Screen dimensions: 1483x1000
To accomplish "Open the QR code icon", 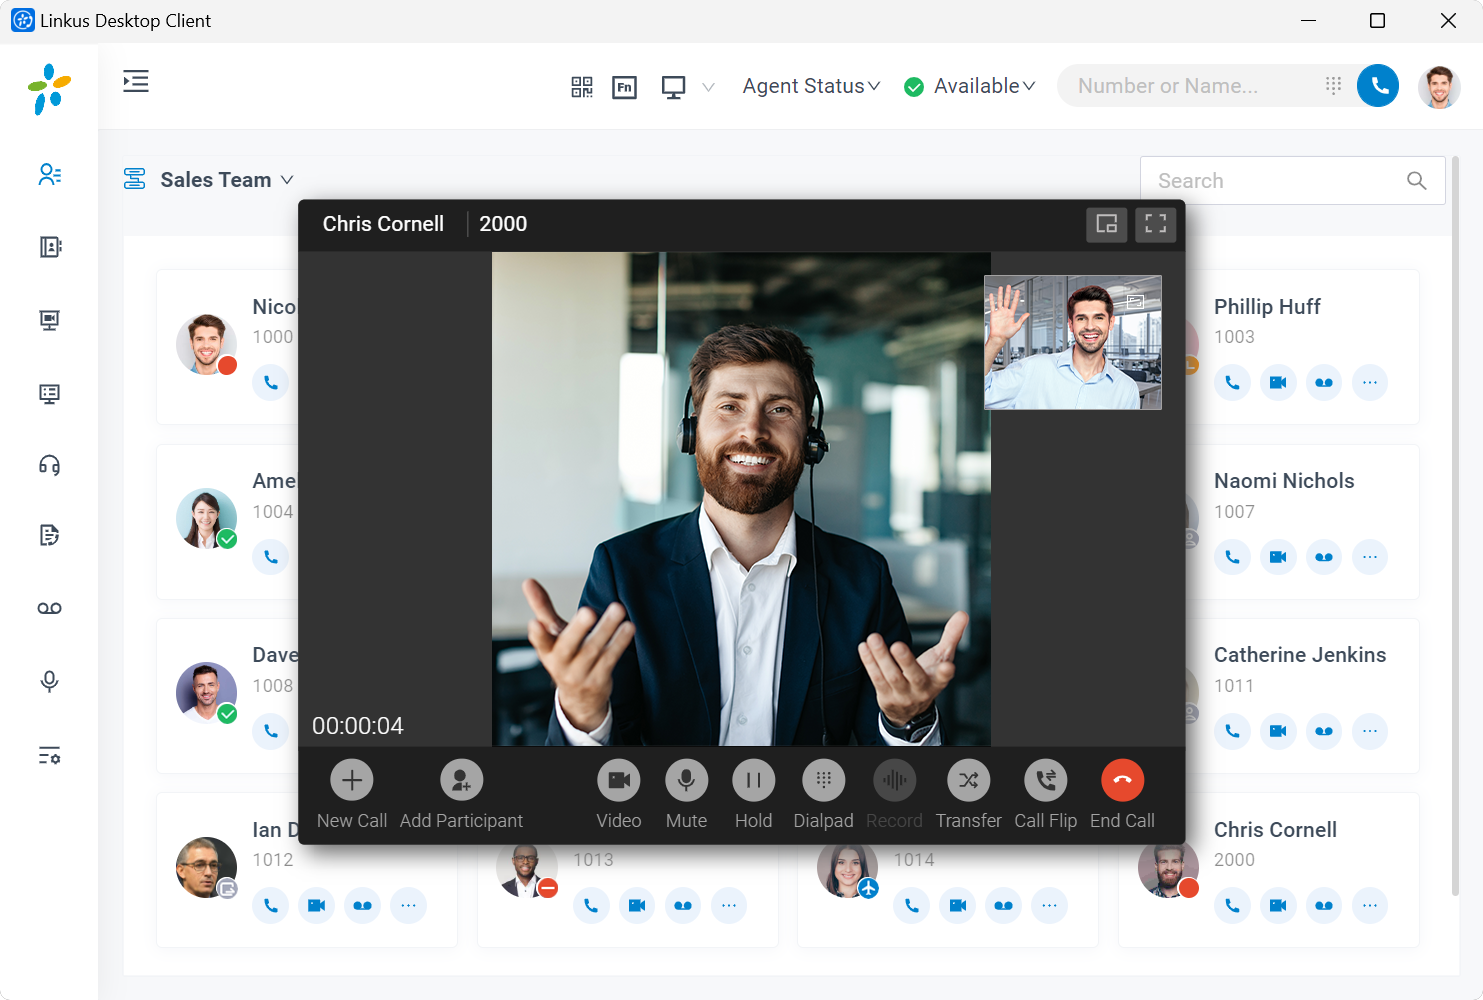I will point(582,87).
